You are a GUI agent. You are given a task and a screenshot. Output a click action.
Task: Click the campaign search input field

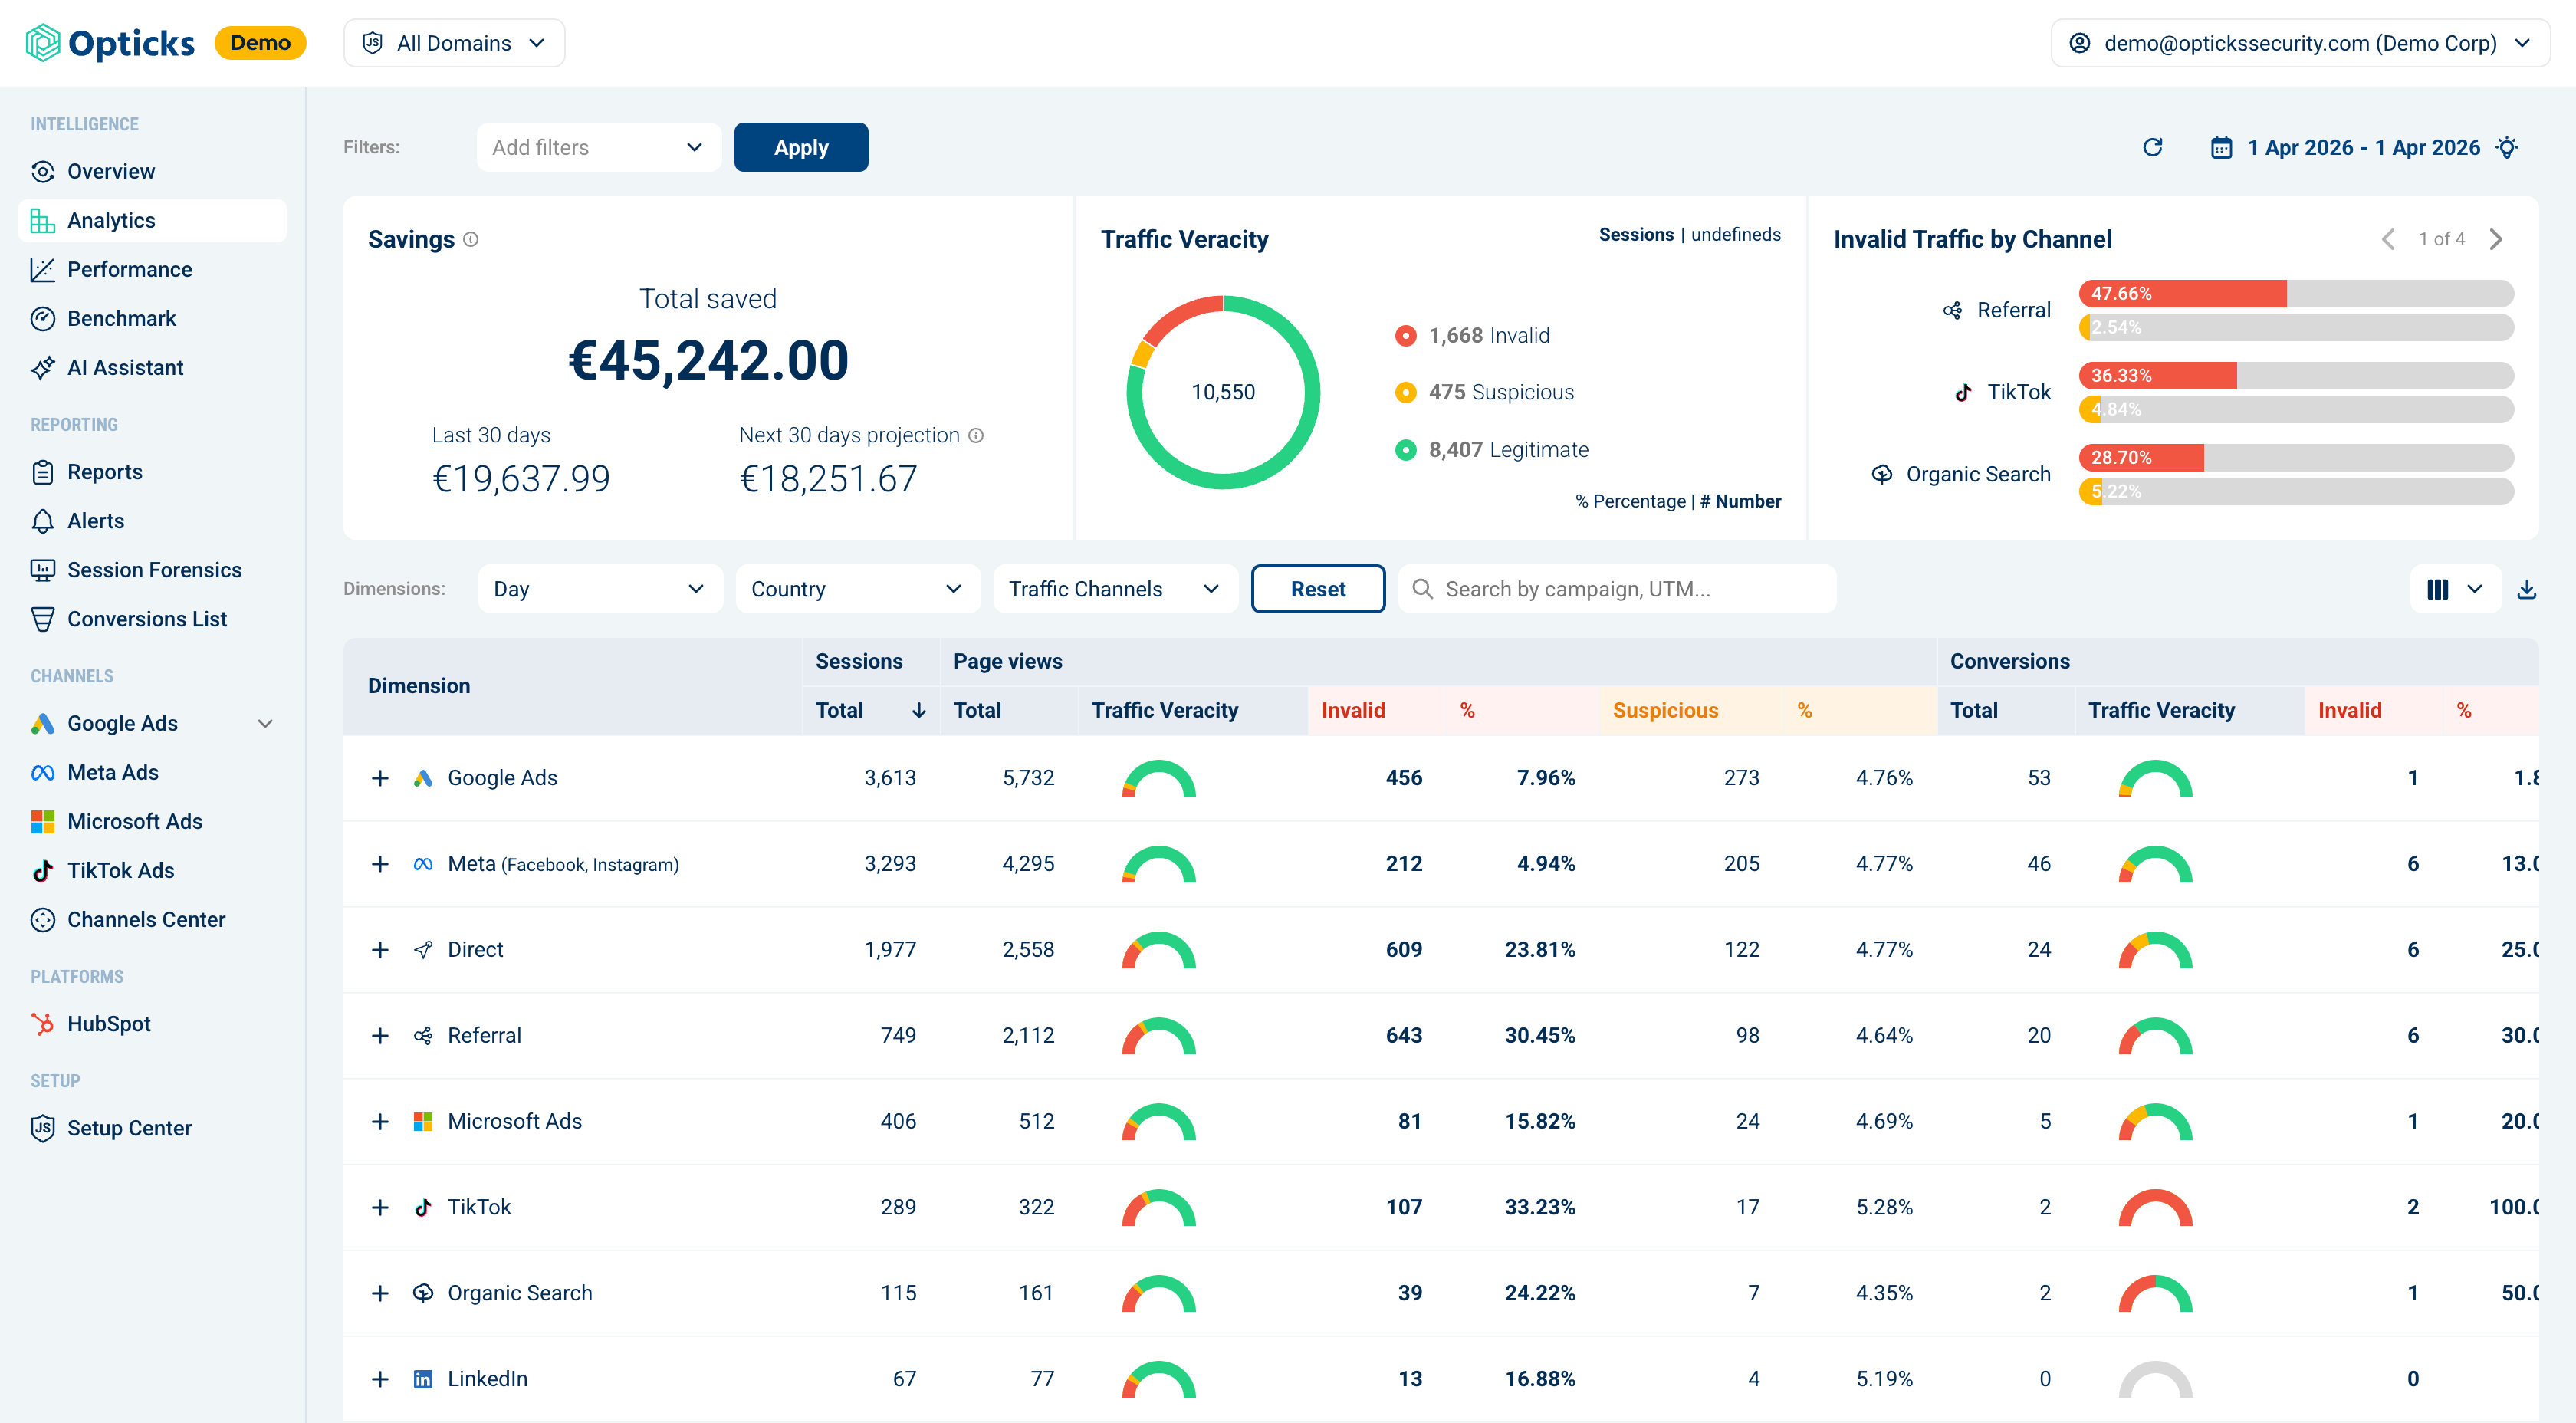1616,589
